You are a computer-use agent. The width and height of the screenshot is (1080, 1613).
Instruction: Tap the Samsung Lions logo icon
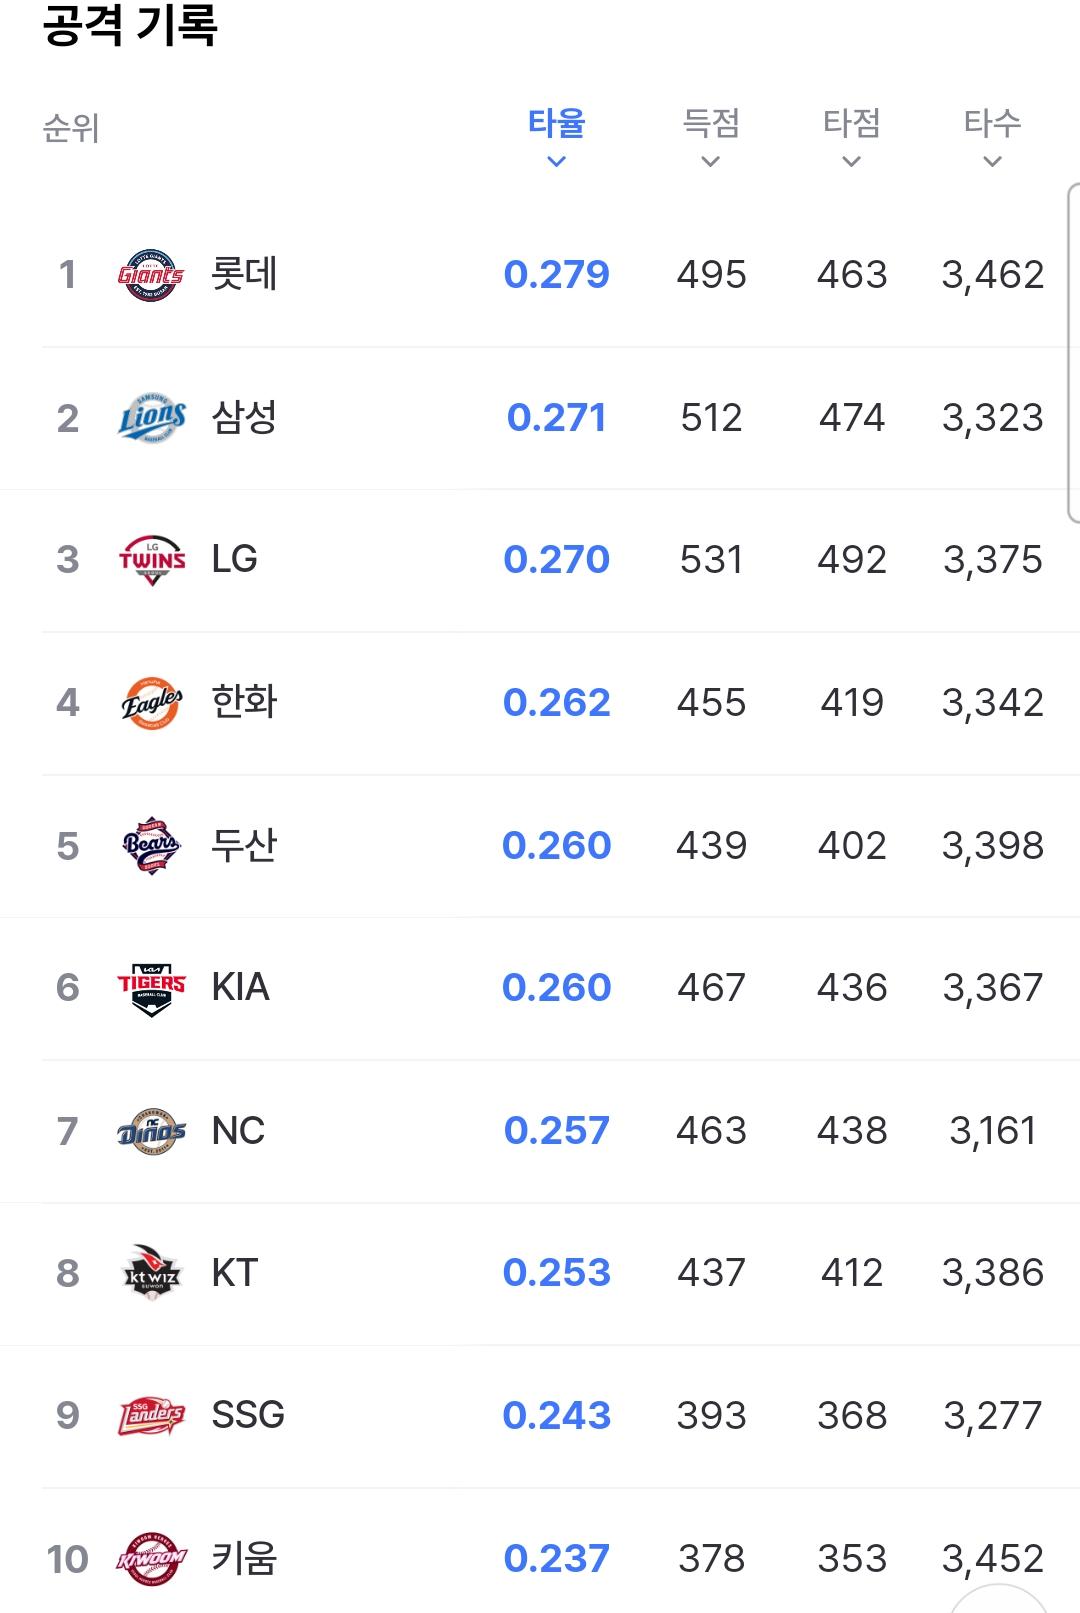click(x=151, y=418)
